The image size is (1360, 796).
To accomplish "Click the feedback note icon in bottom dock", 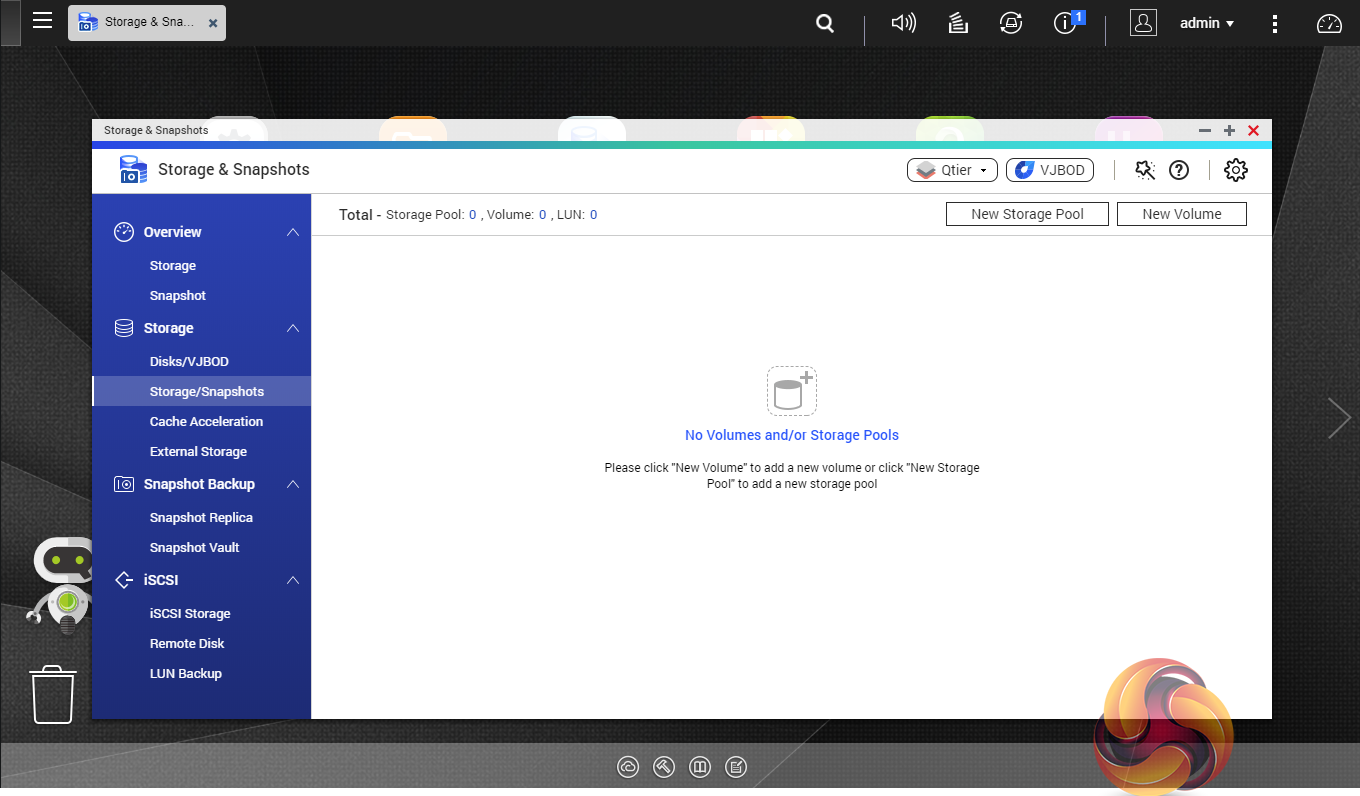I will click(736, 767).
